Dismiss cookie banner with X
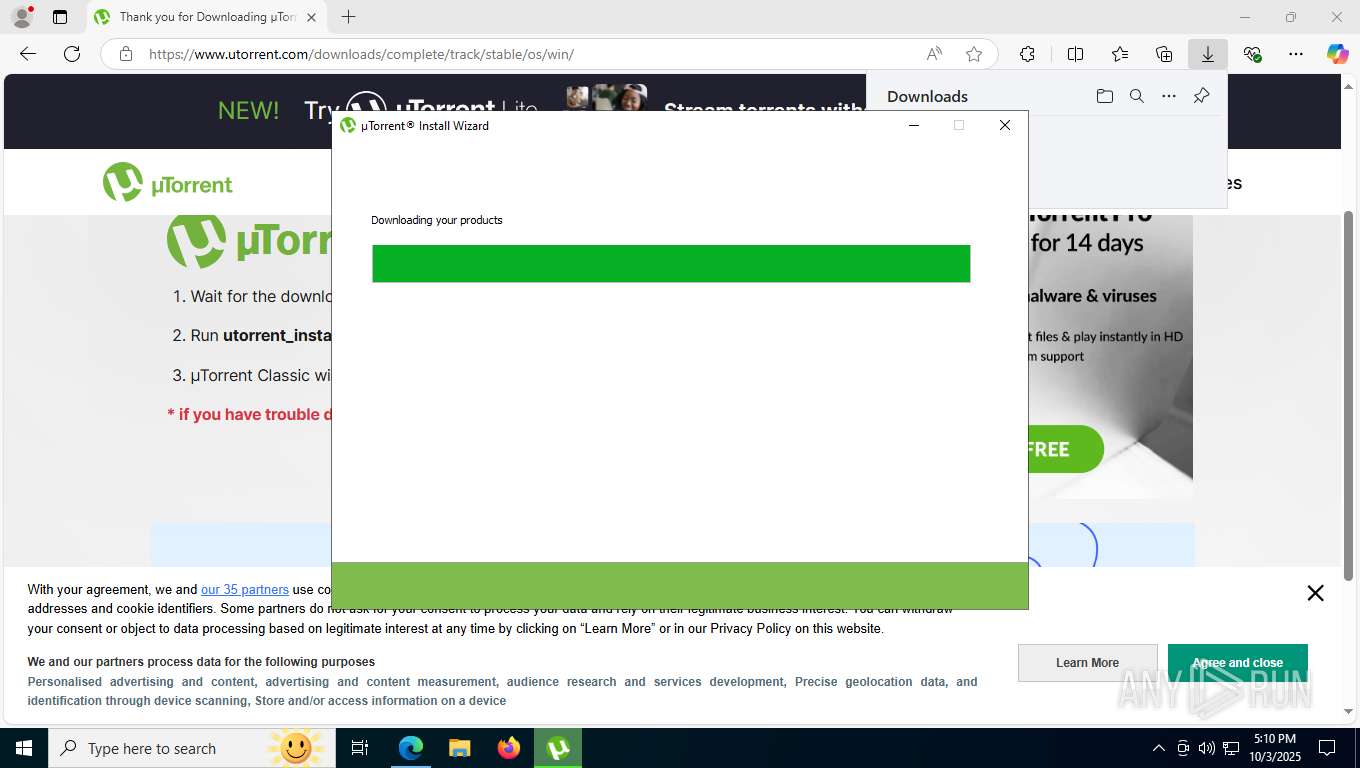Viewport: 1360px width, 768px height. (1315, 593)
